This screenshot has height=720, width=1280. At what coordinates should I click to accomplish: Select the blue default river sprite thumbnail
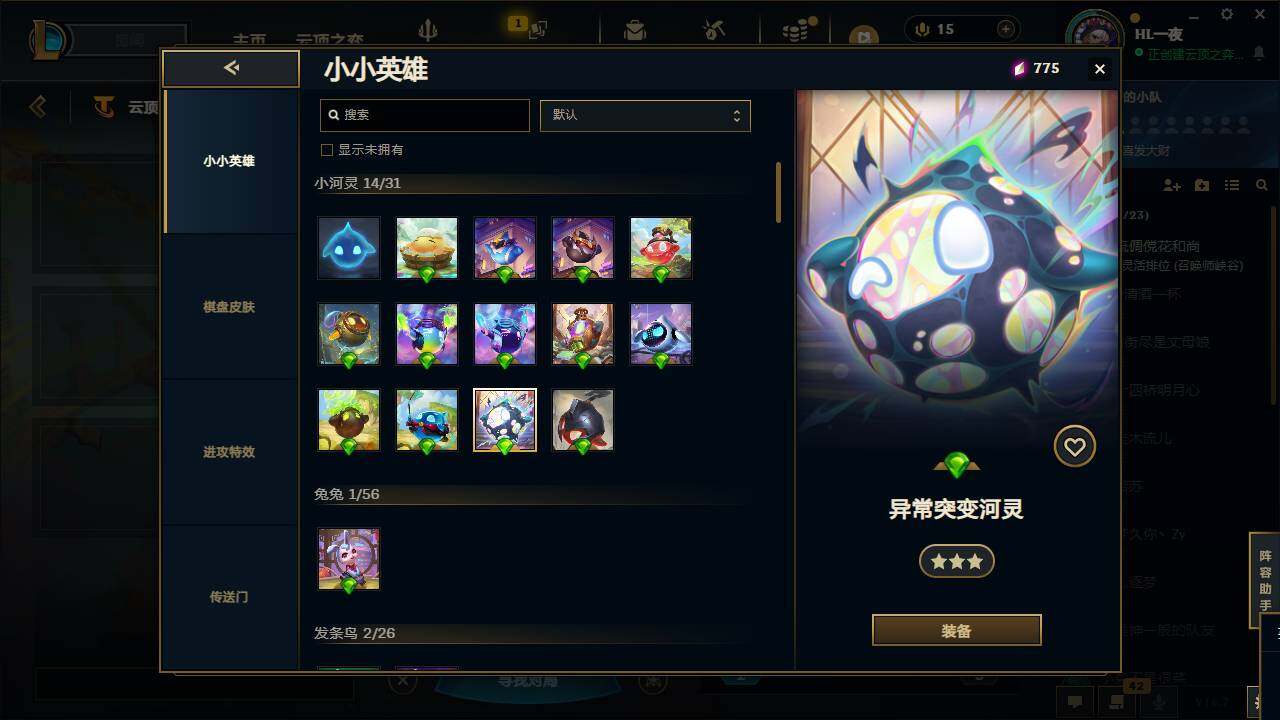(x=349, y=248)
